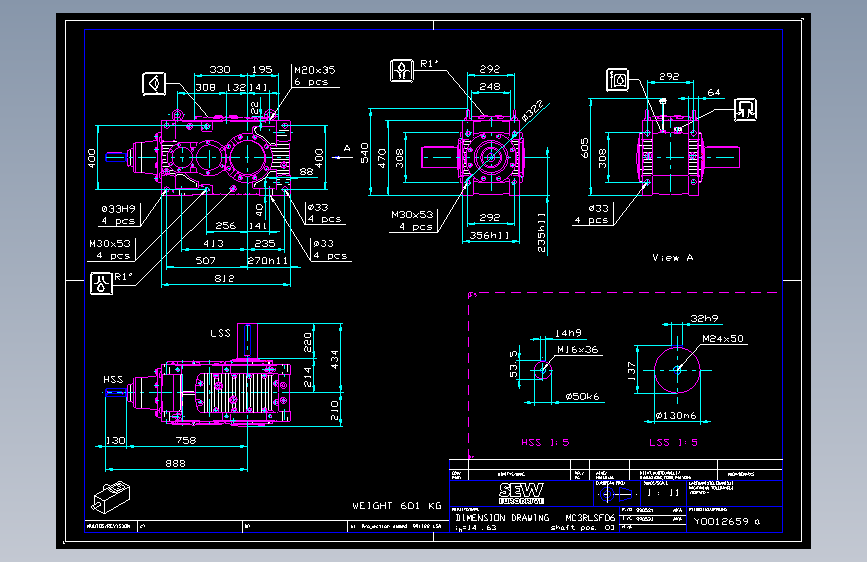Image resolution: width=867 pixels, height=562 pixels.
Task: Select dimension 507 below front view
Action: click(205, 260)
